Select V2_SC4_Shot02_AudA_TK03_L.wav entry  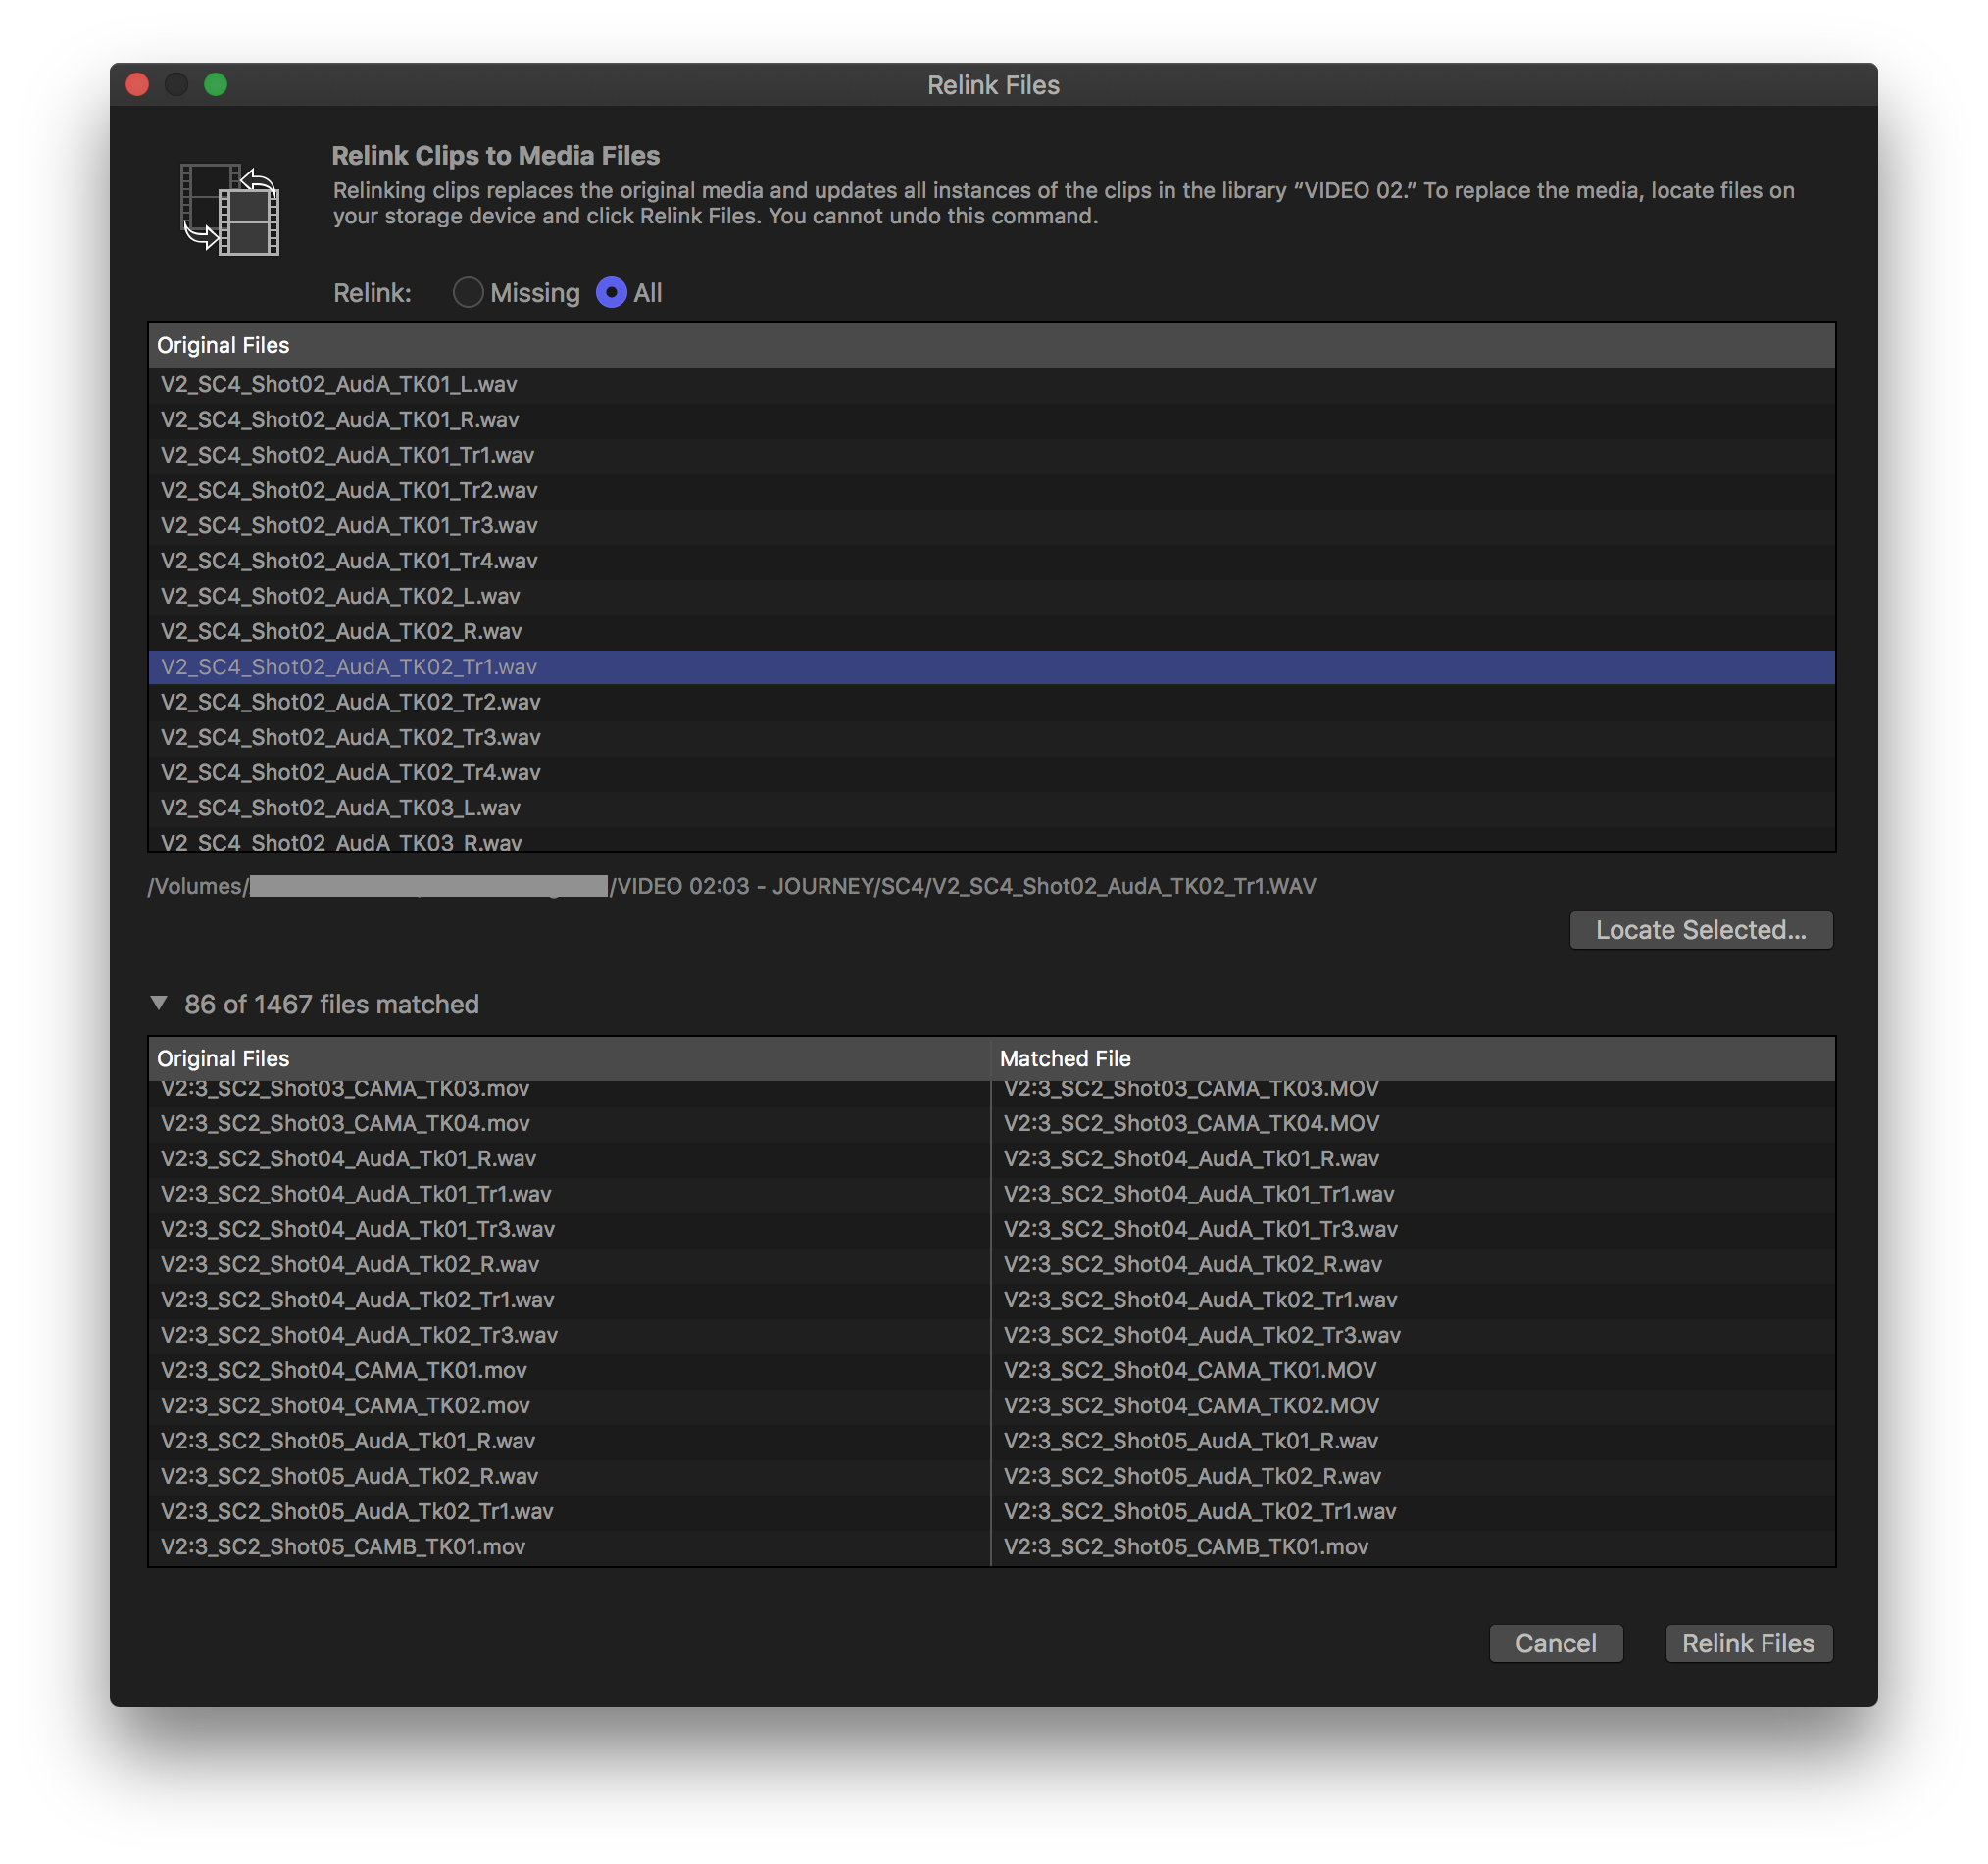point(340,808)
